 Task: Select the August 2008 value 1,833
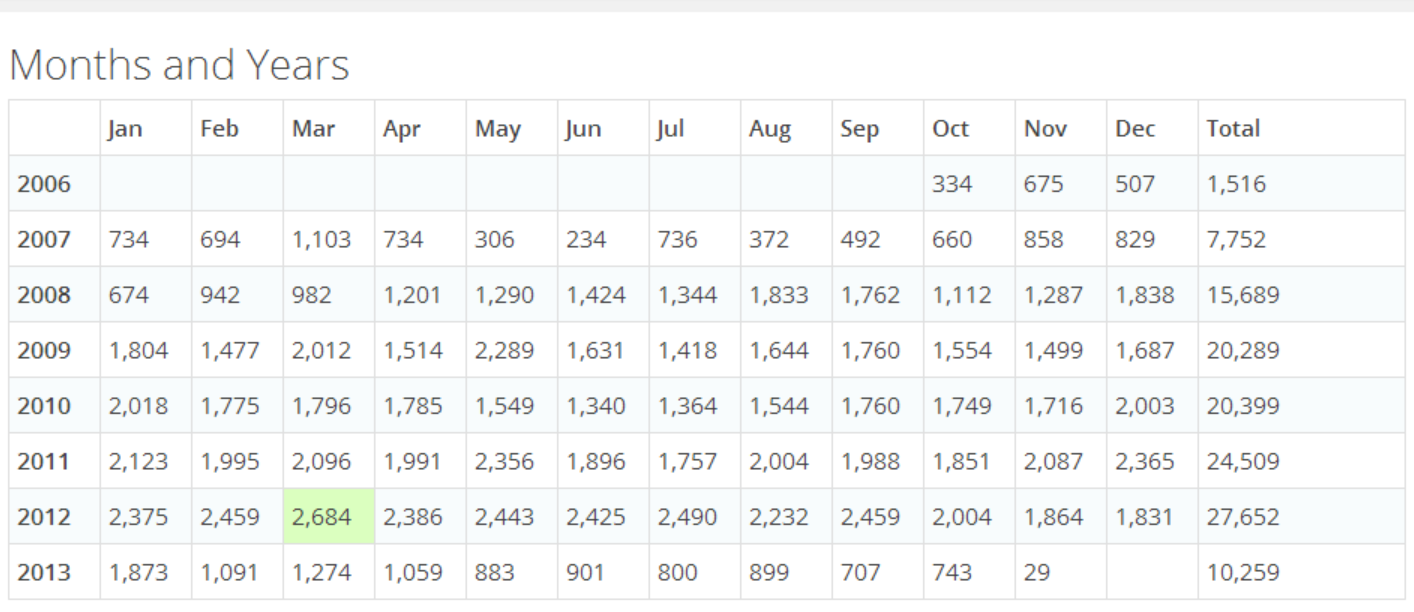[778, 295]
